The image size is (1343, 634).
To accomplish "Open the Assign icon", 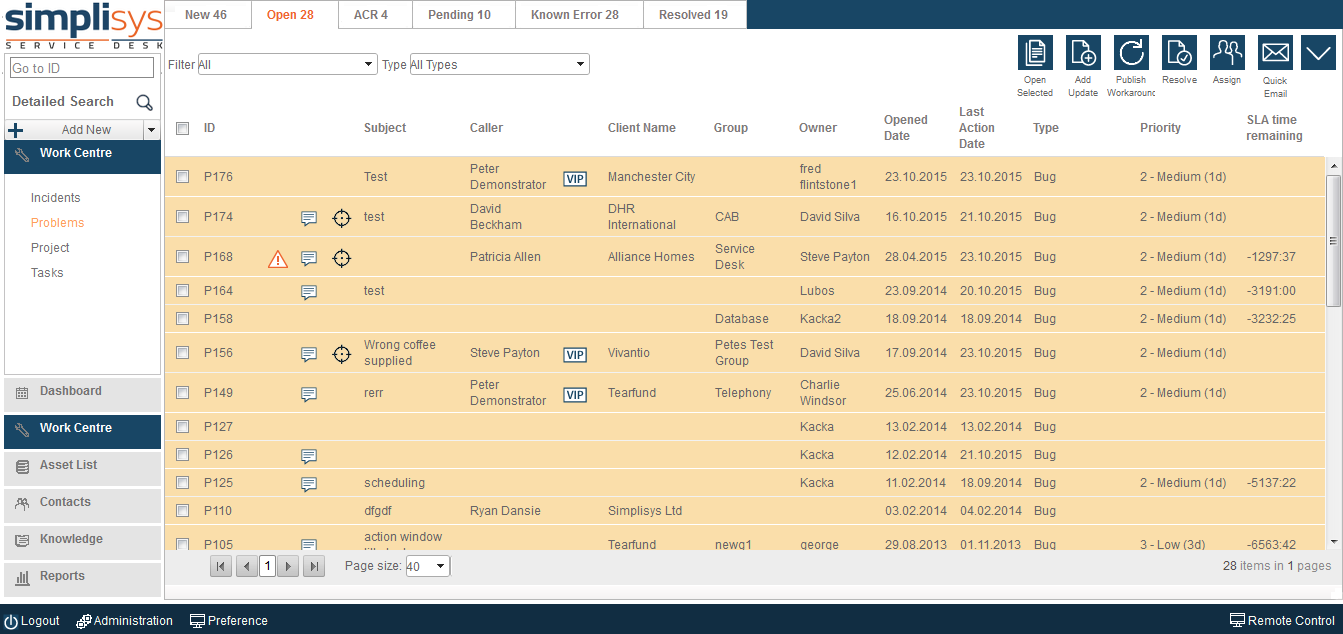I will (1227, 52).
